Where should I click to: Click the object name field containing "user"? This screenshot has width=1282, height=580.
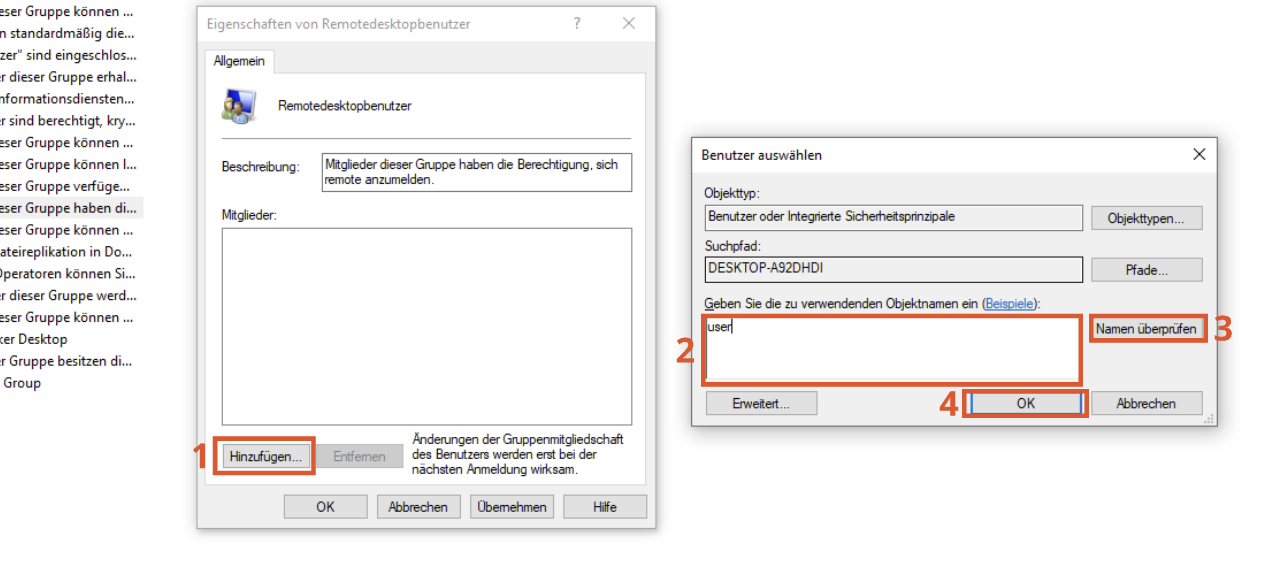coord(892,350)
